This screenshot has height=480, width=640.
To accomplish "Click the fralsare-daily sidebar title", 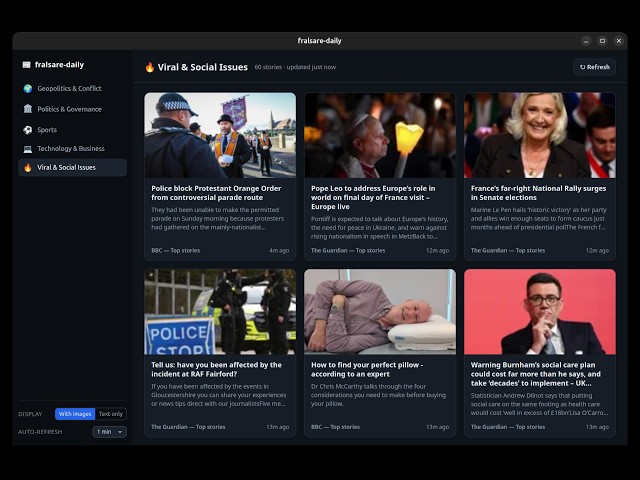I will click(x=59, y=64).
